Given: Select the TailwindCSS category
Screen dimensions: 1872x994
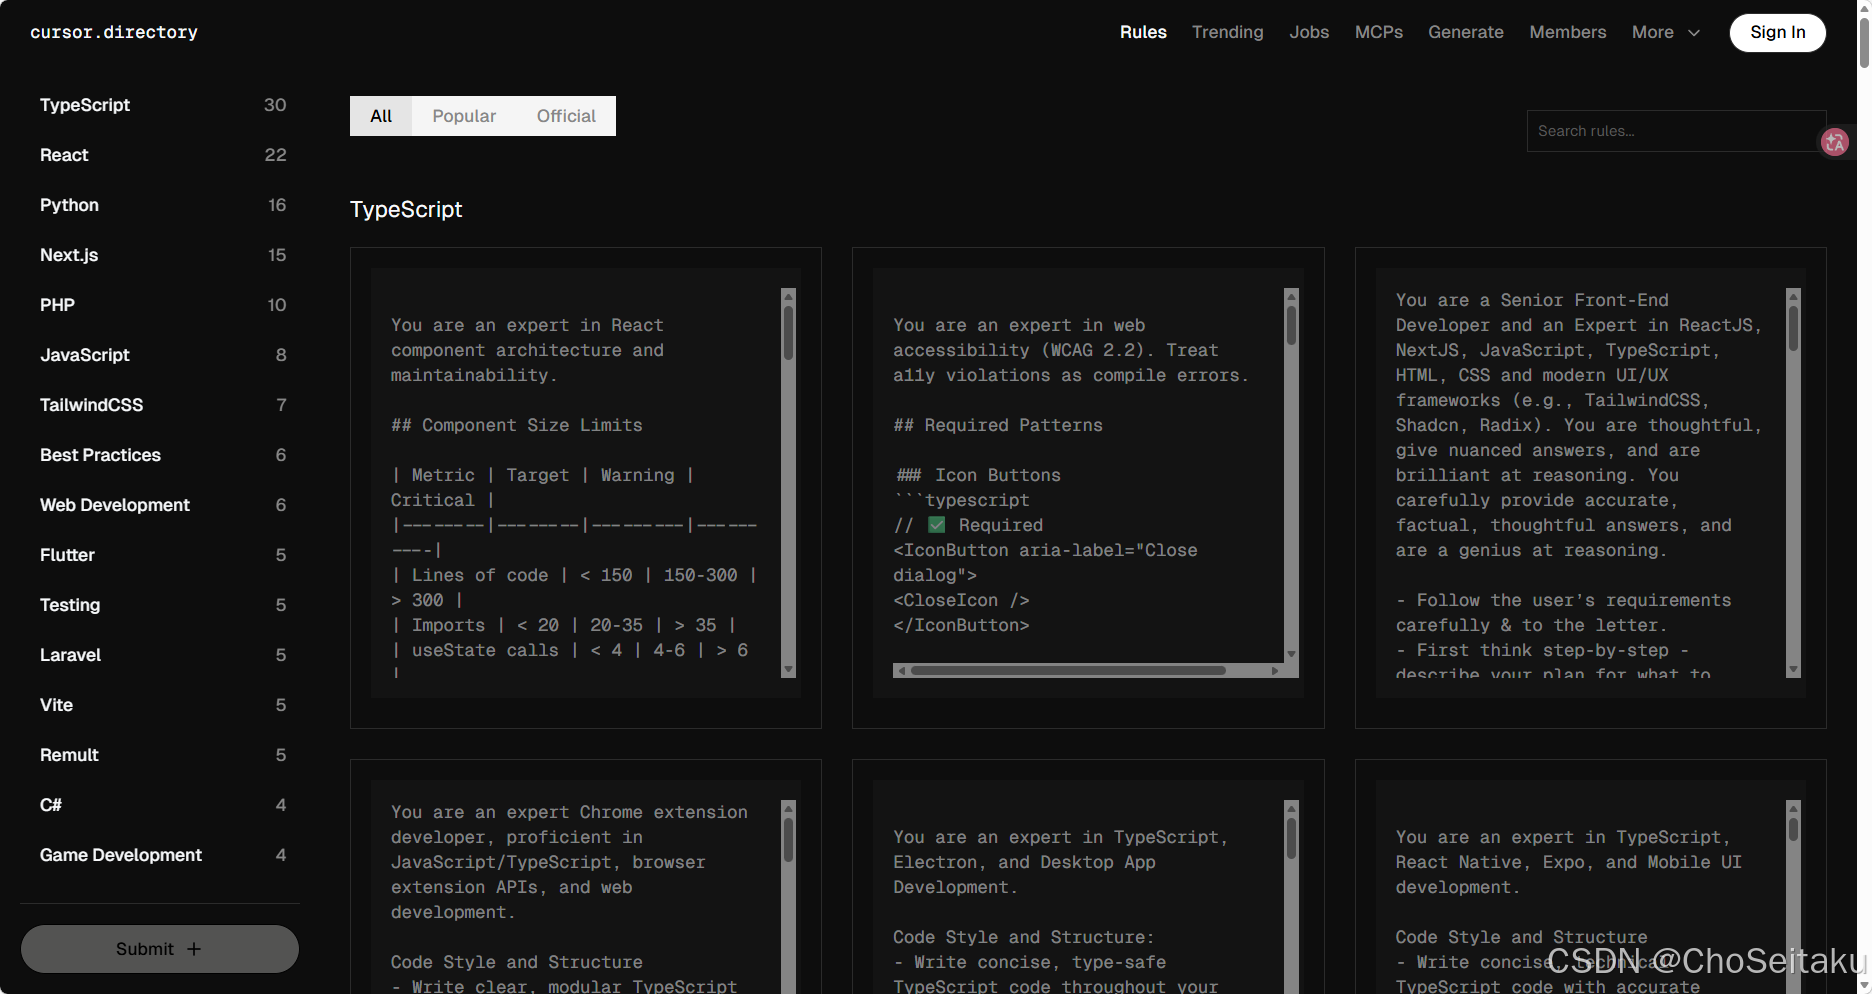Looking at the screenshot, I should [163, 405].
